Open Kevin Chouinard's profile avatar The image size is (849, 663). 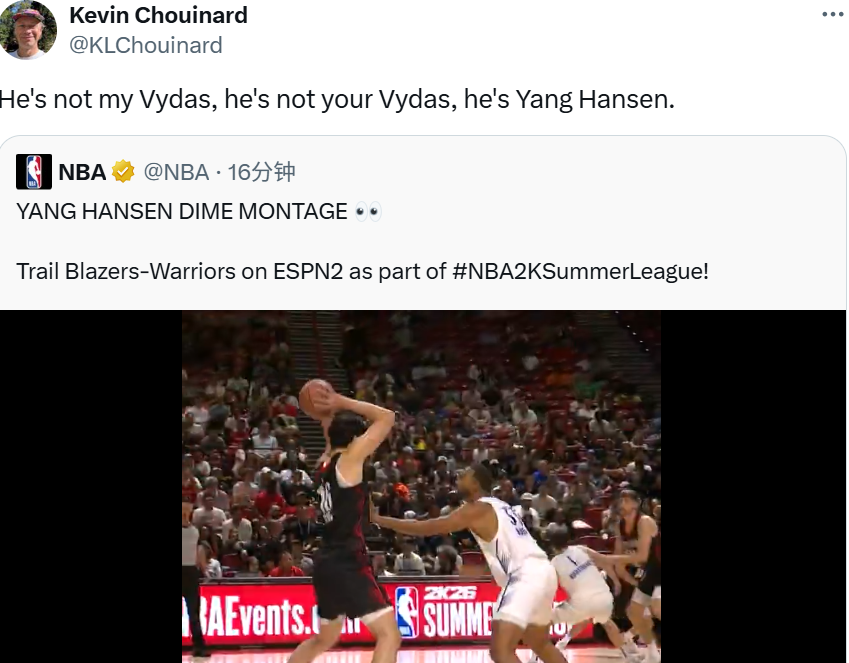click(x=27, y=29)
